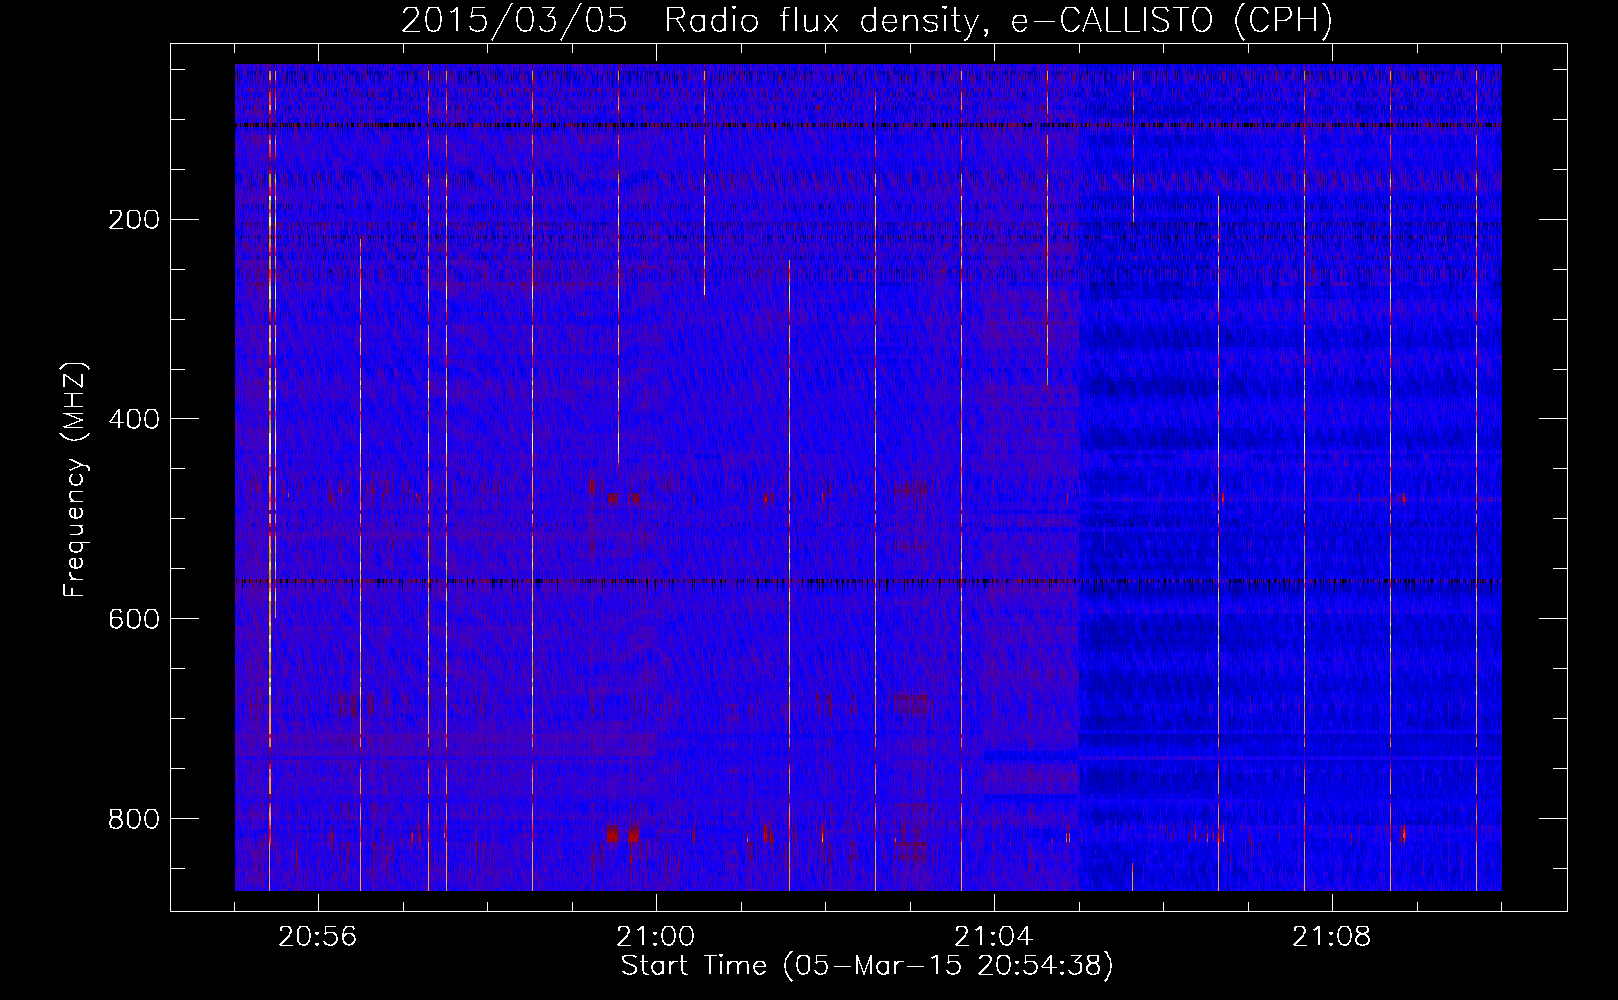Screen dimensions: 1618x1000
Task: Click the 'Frequency (MHZ)' y-axis label
Action: (x=75, y=480)
